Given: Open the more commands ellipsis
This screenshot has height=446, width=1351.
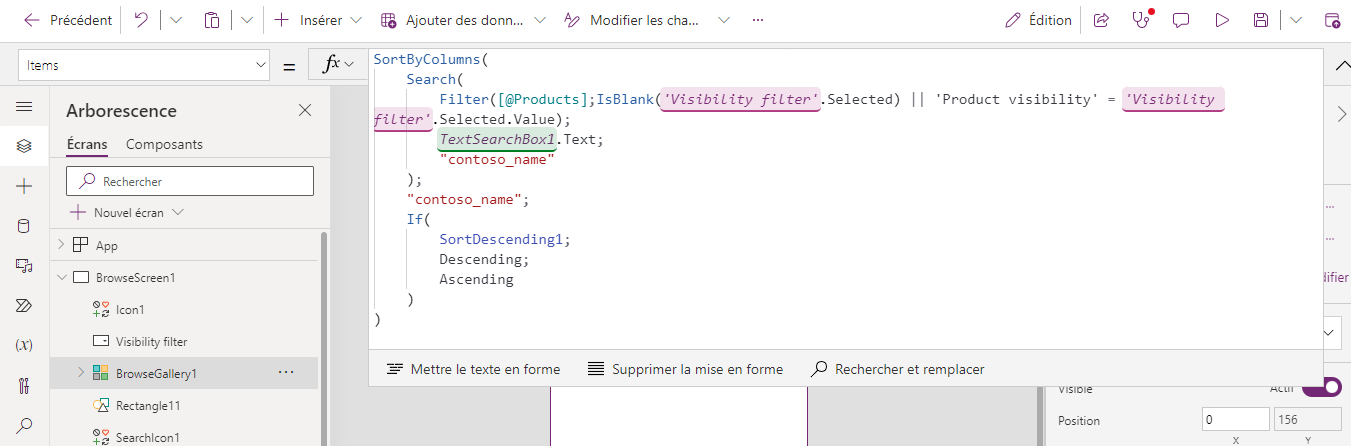Looking at the screenshot, I should pos(758,20).
